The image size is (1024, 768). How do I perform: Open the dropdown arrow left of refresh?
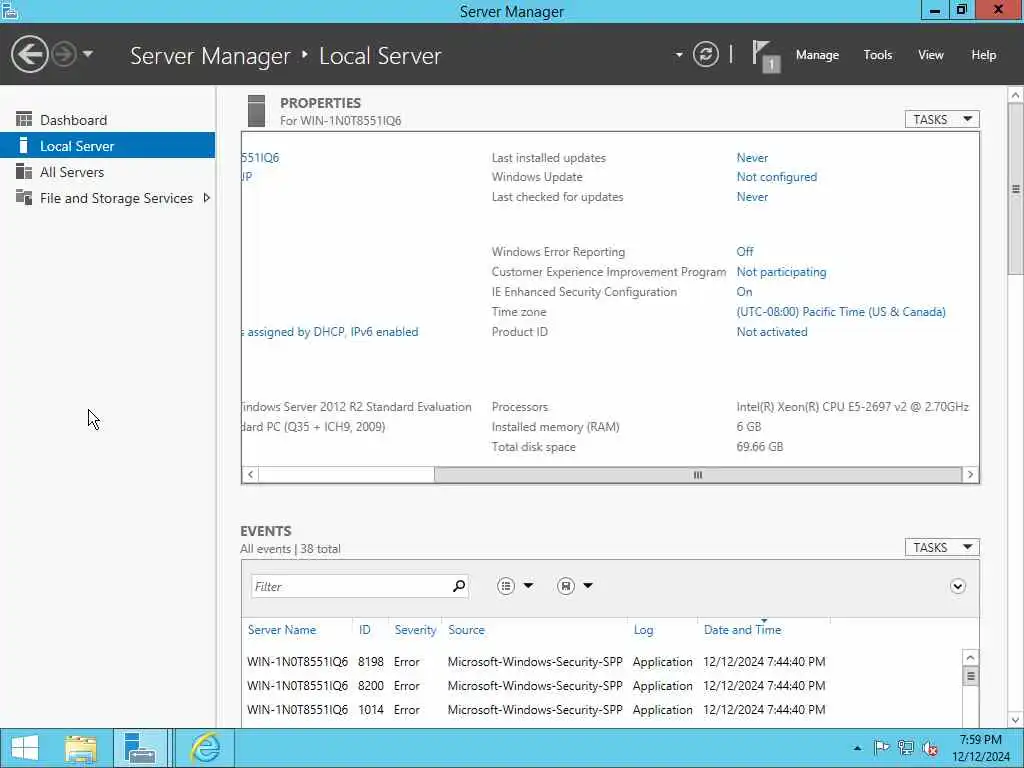click(x=679, y=55)
